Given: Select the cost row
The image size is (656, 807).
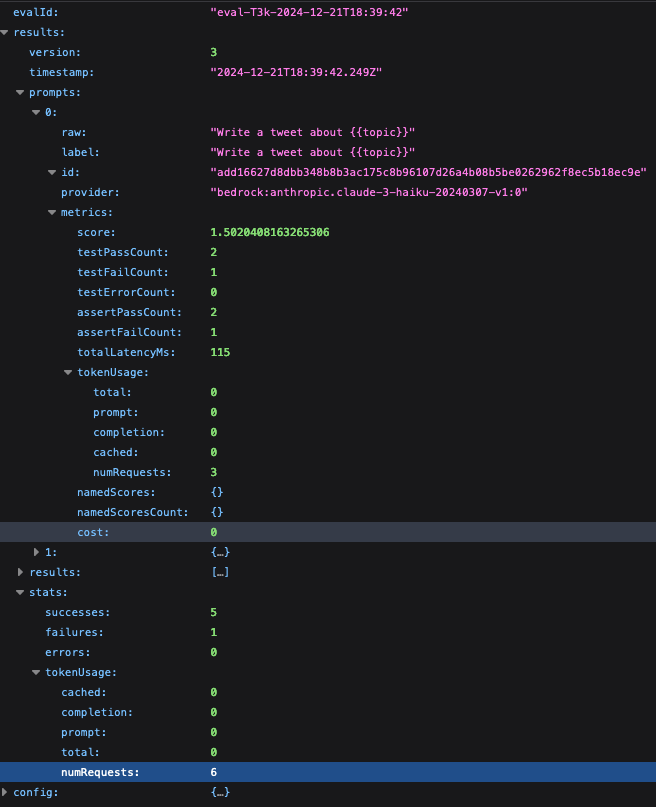Looking at the screenshot, I should tap(328, 532).
